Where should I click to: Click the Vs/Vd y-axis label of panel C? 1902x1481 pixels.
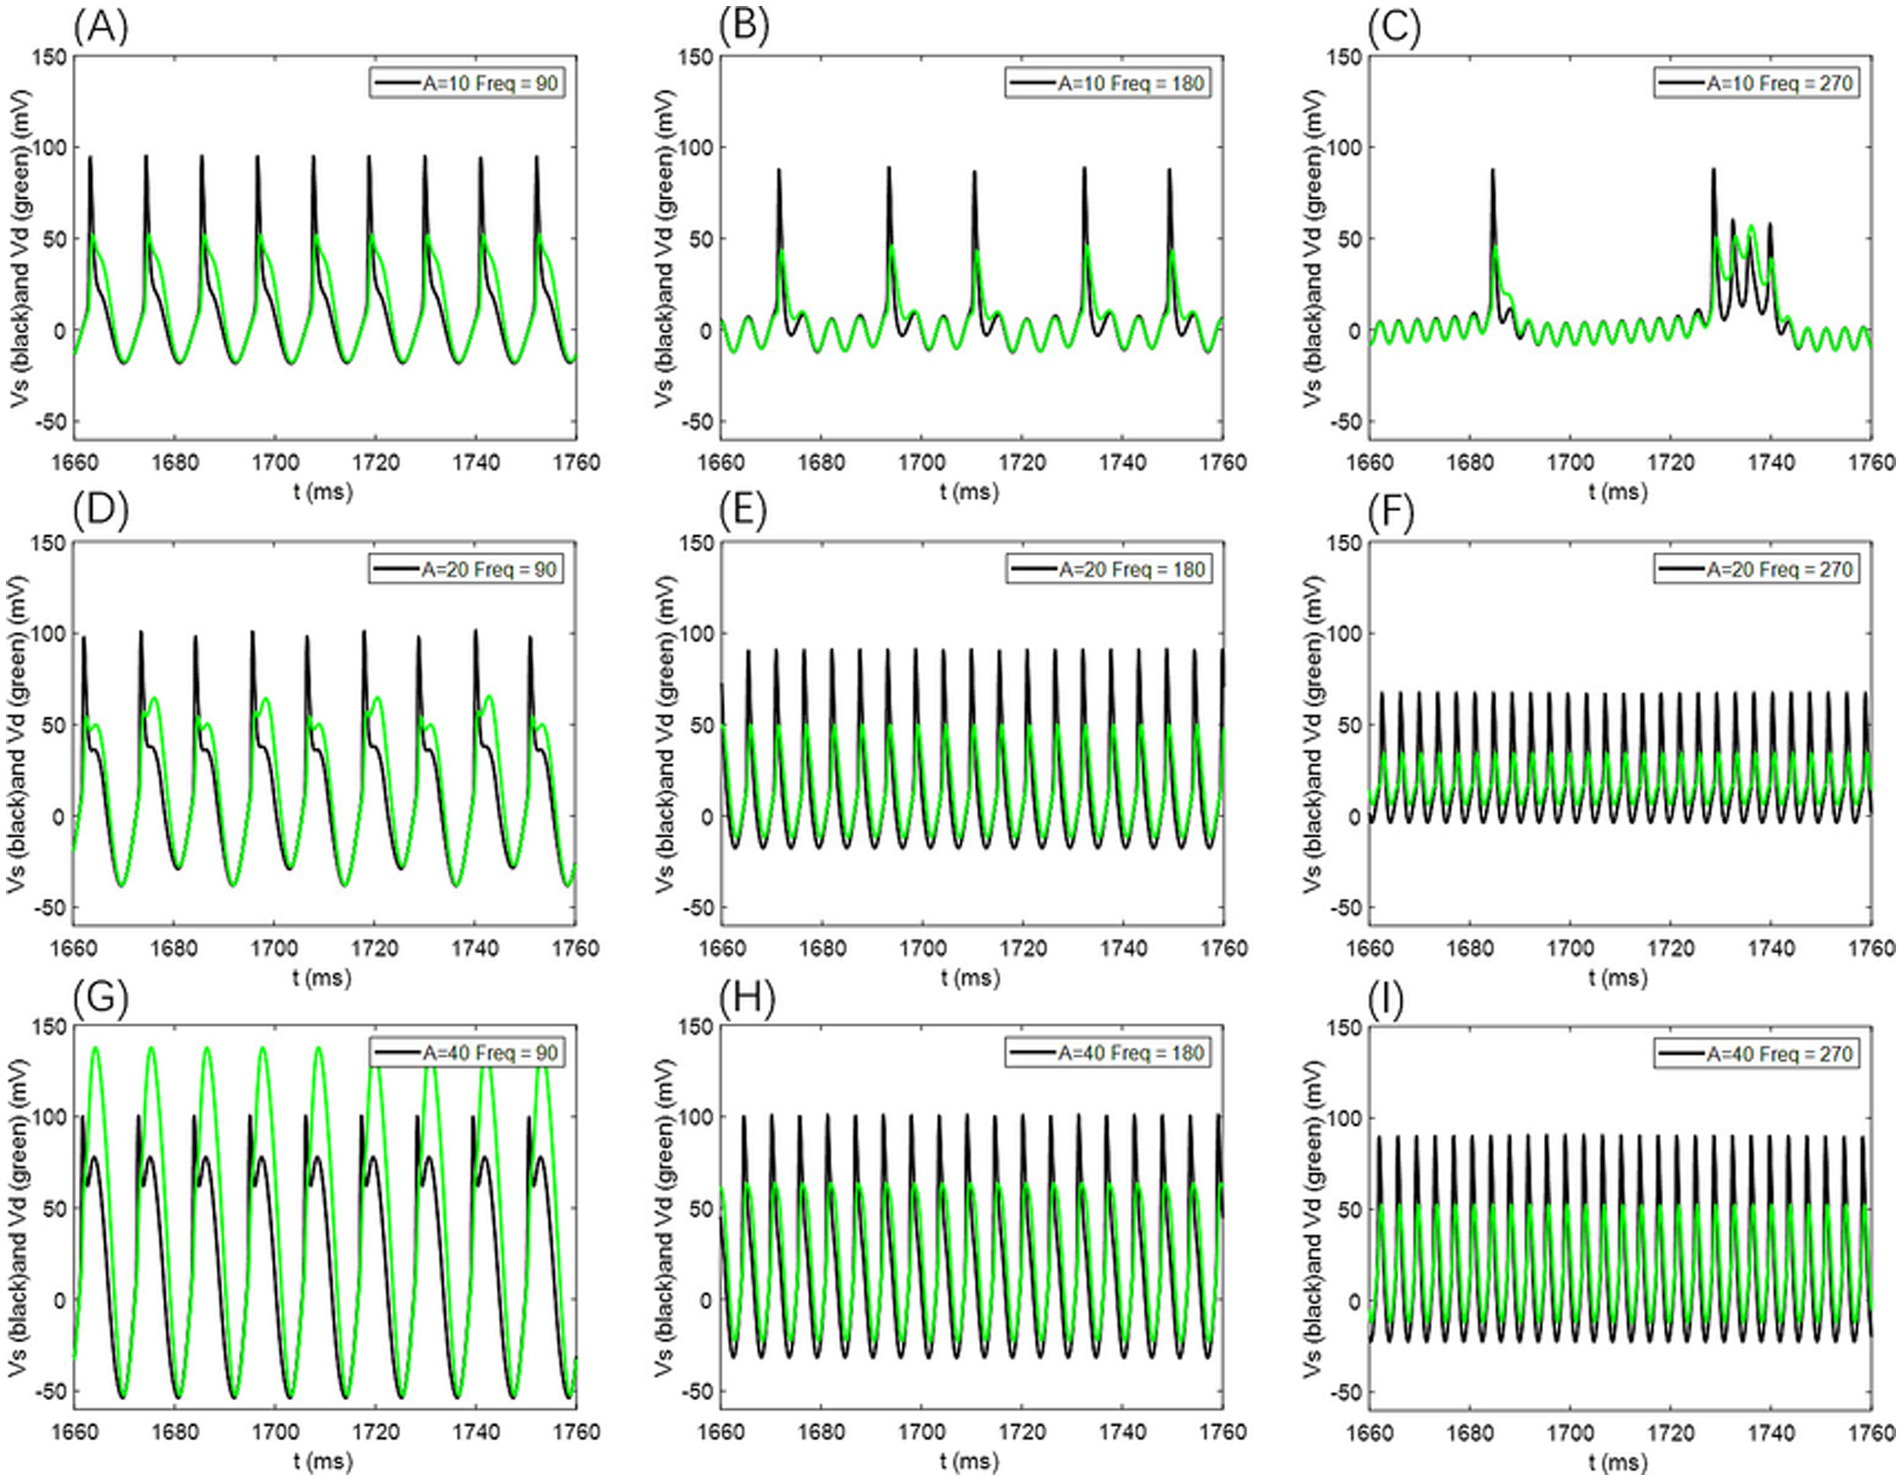coord(1312,248)
